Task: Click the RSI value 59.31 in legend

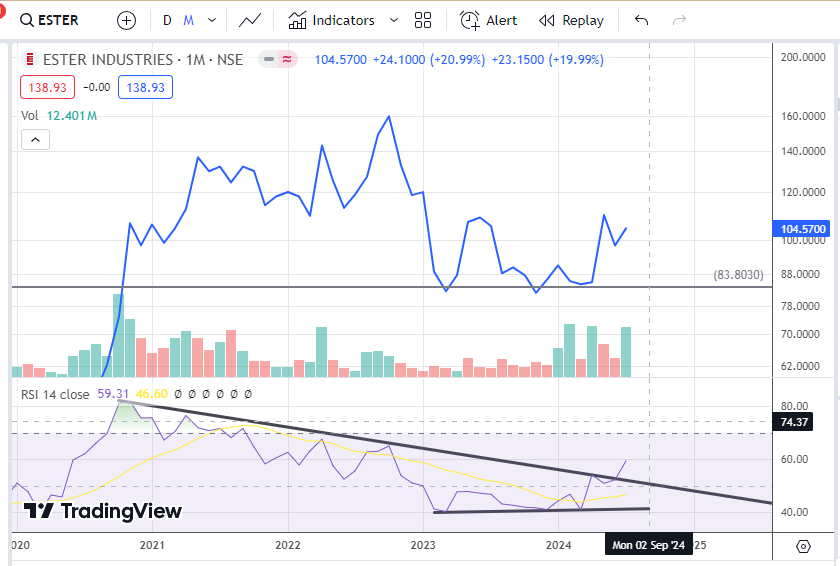Action: tap(113, 394)
